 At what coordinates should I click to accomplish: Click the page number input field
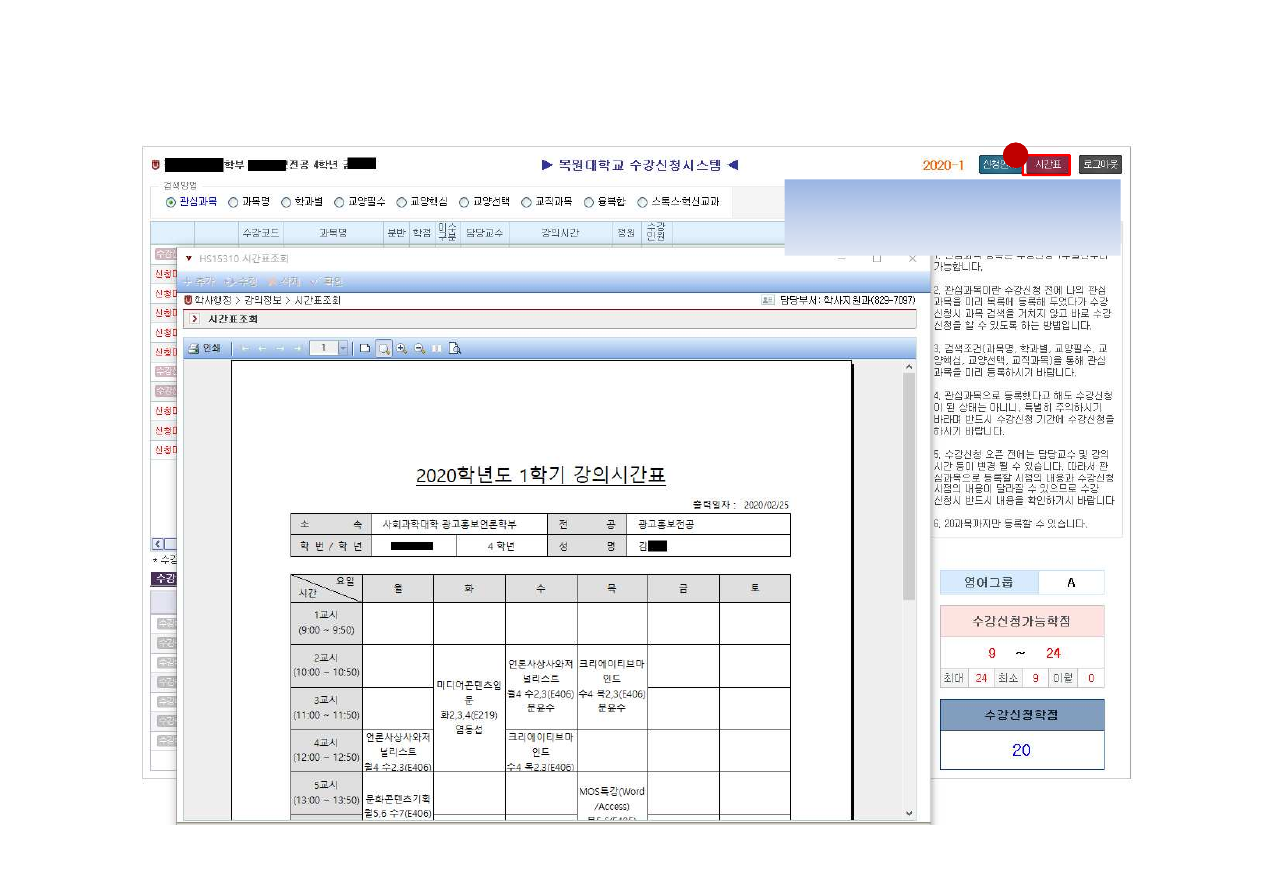323,348
